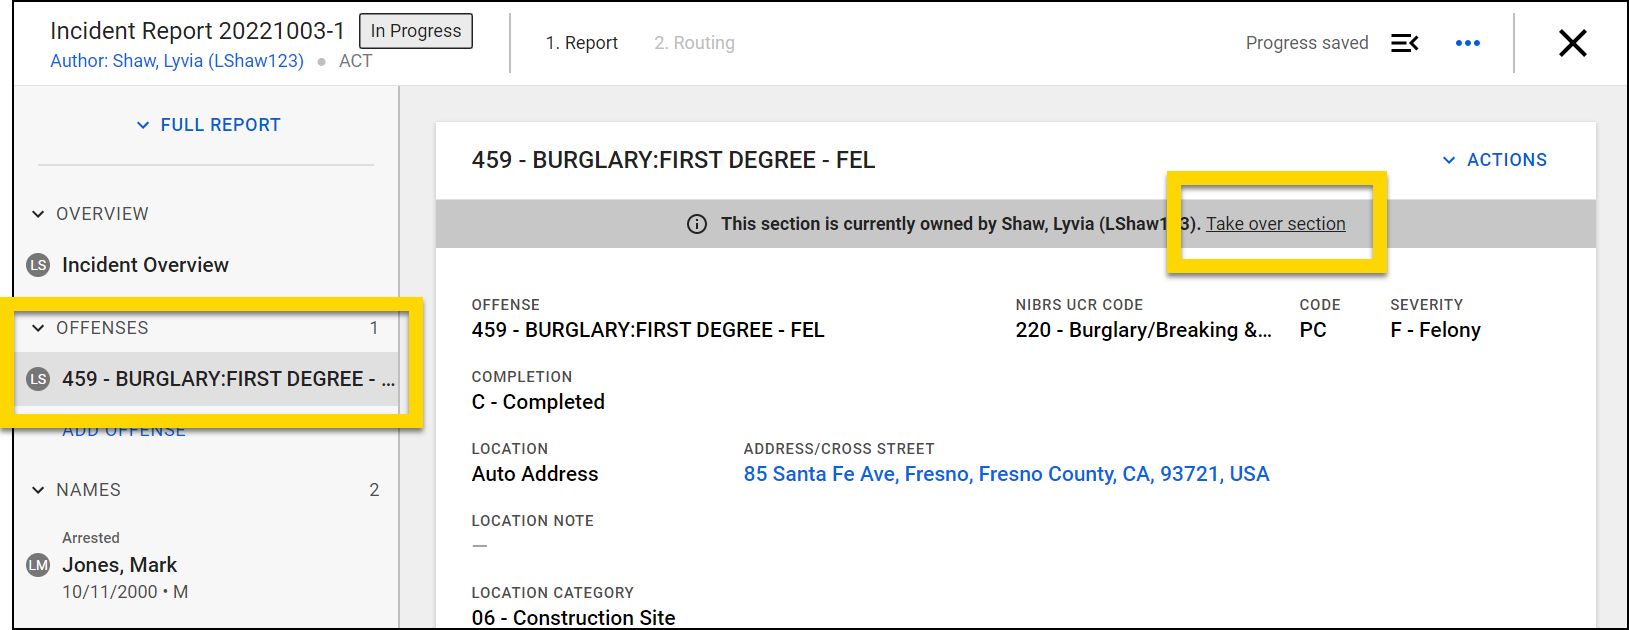Switch to the Routing step
The image size is (1629, 630).
click(694, 43)
